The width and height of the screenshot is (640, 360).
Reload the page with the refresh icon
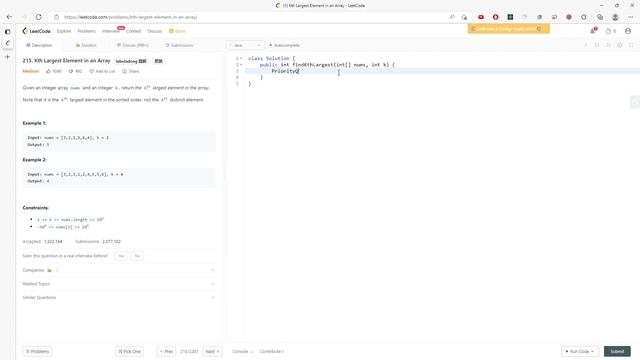pos(39,17)
